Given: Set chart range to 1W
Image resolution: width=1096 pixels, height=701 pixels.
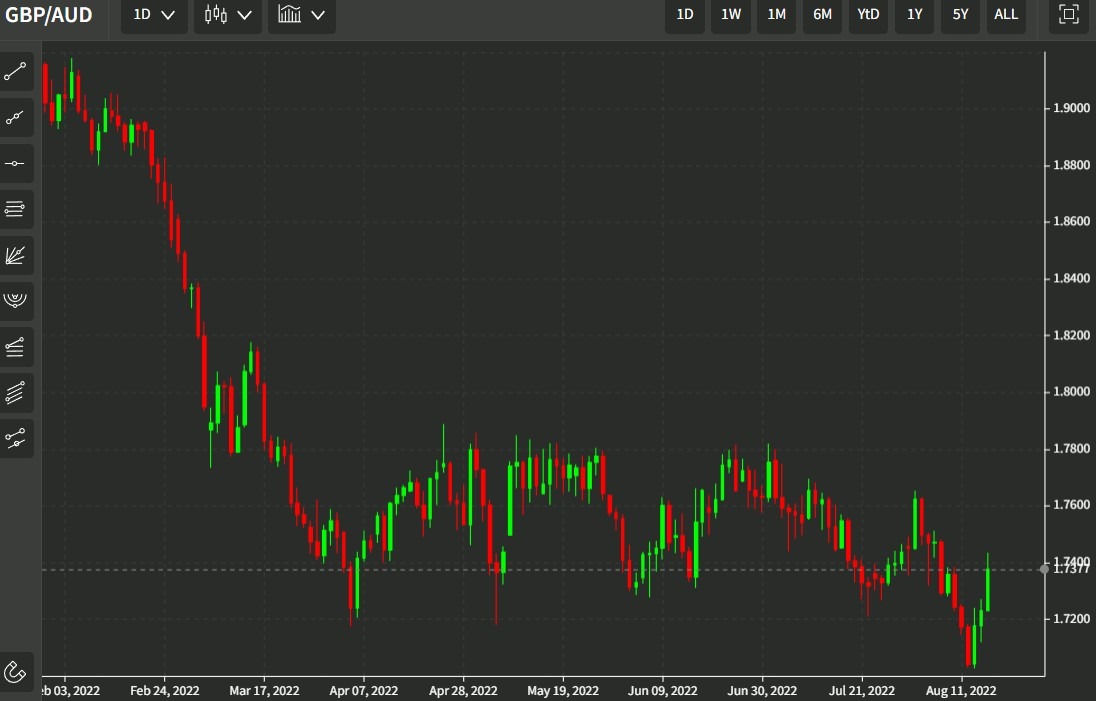Looking at the screenshot, I should point(731,15).
